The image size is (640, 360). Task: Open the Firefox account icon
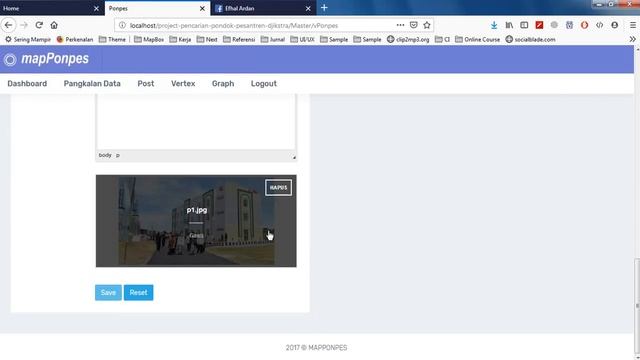[x=614, y=25]
